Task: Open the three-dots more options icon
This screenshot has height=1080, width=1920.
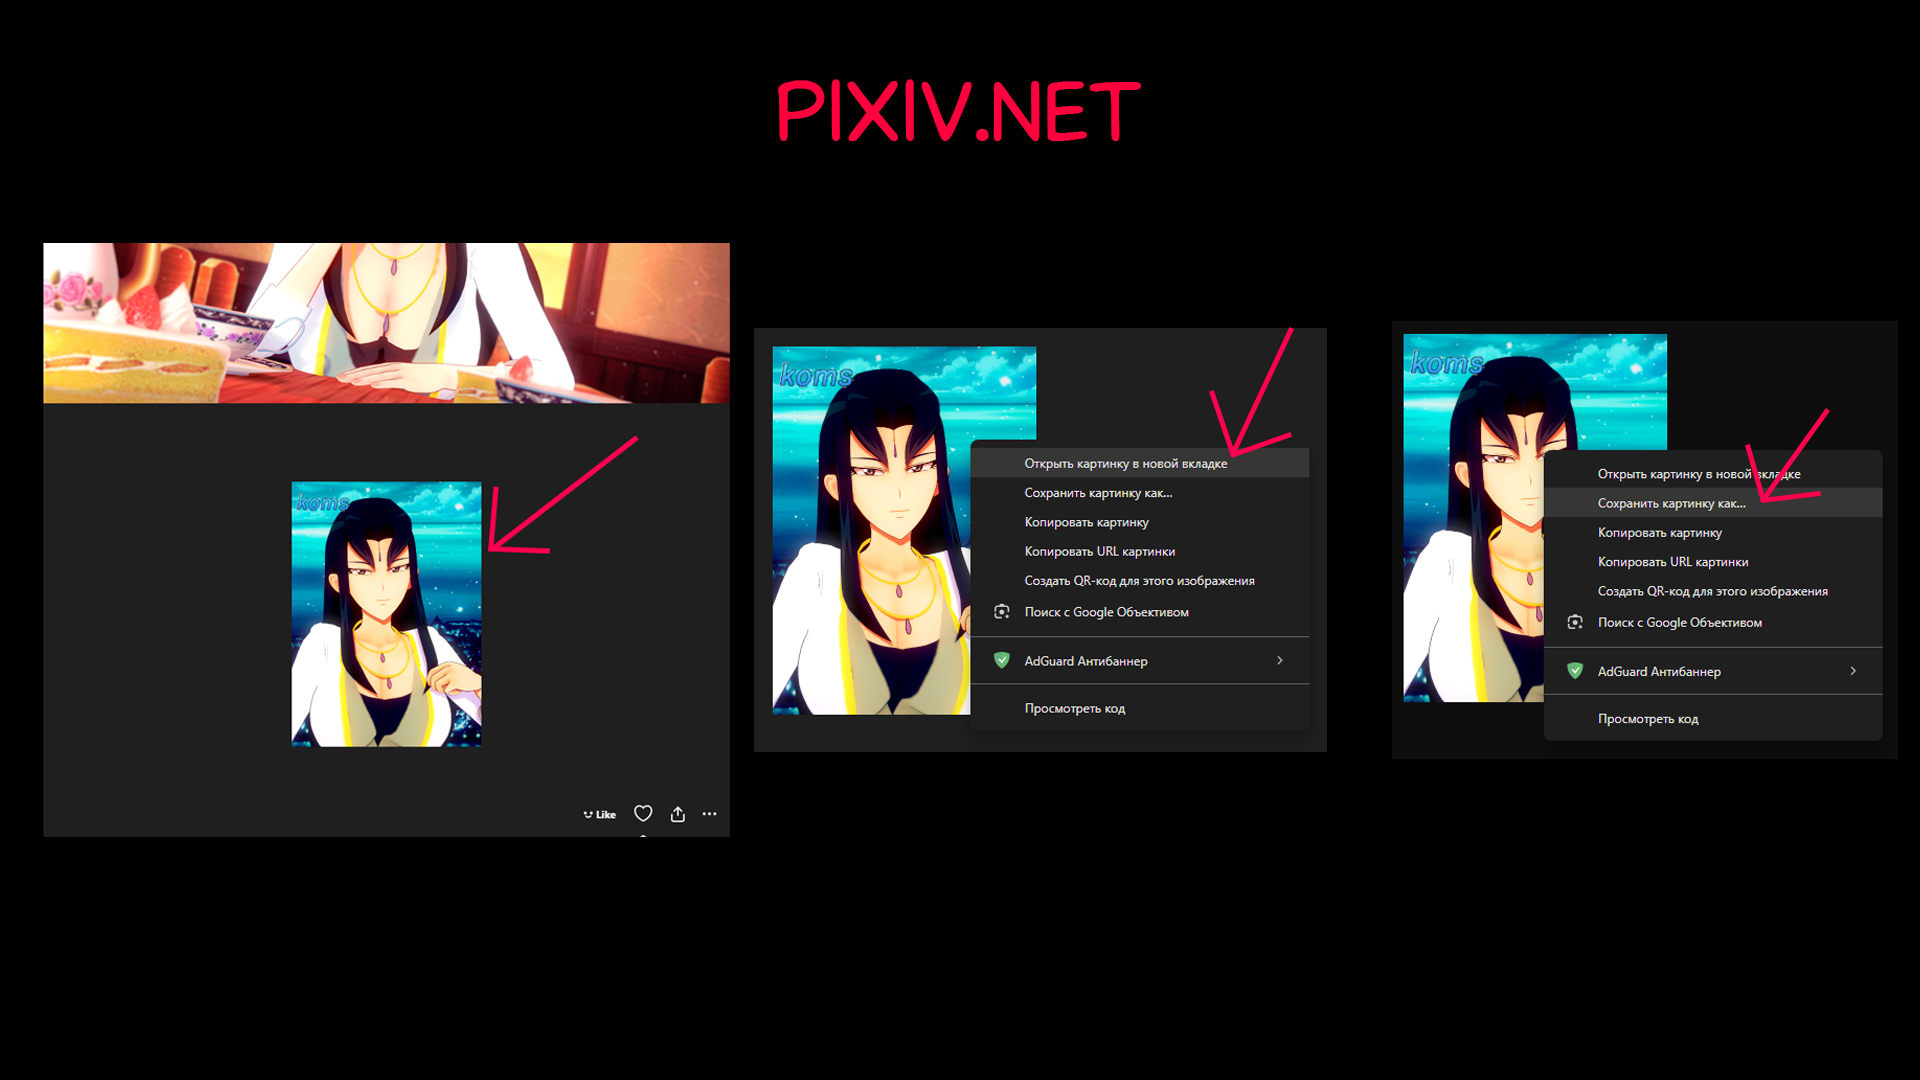Action: pos(709,813)
